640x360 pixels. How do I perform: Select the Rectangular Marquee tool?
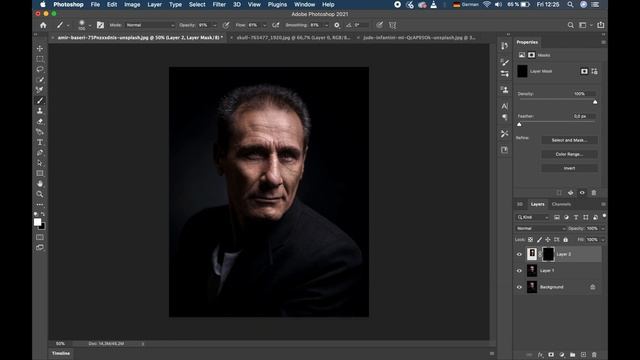coord(40,59)
